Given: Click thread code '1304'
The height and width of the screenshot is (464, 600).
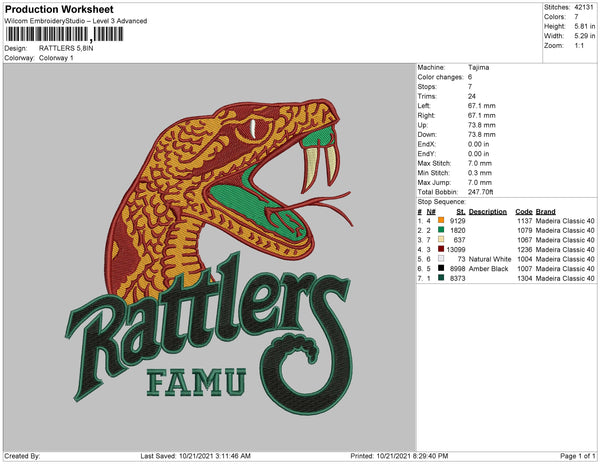Looking at the screenshot, I should [525, 278].
